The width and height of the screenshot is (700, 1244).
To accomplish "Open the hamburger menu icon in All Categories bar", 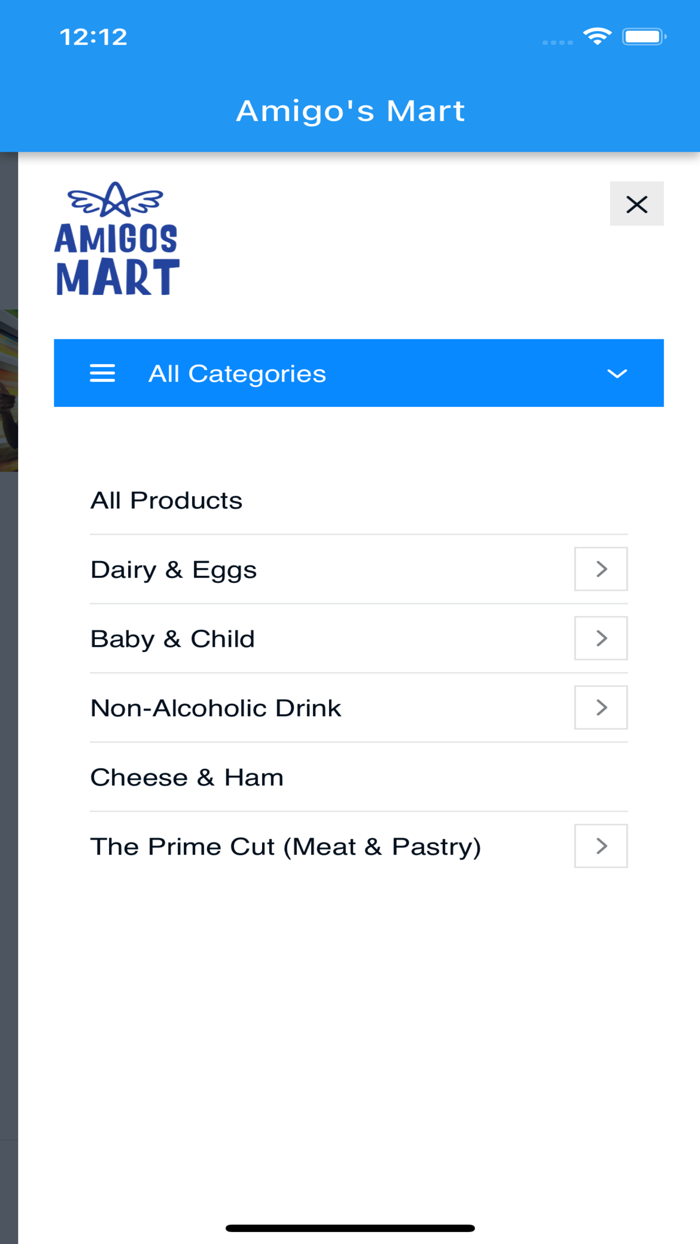I will click(102, 373).
